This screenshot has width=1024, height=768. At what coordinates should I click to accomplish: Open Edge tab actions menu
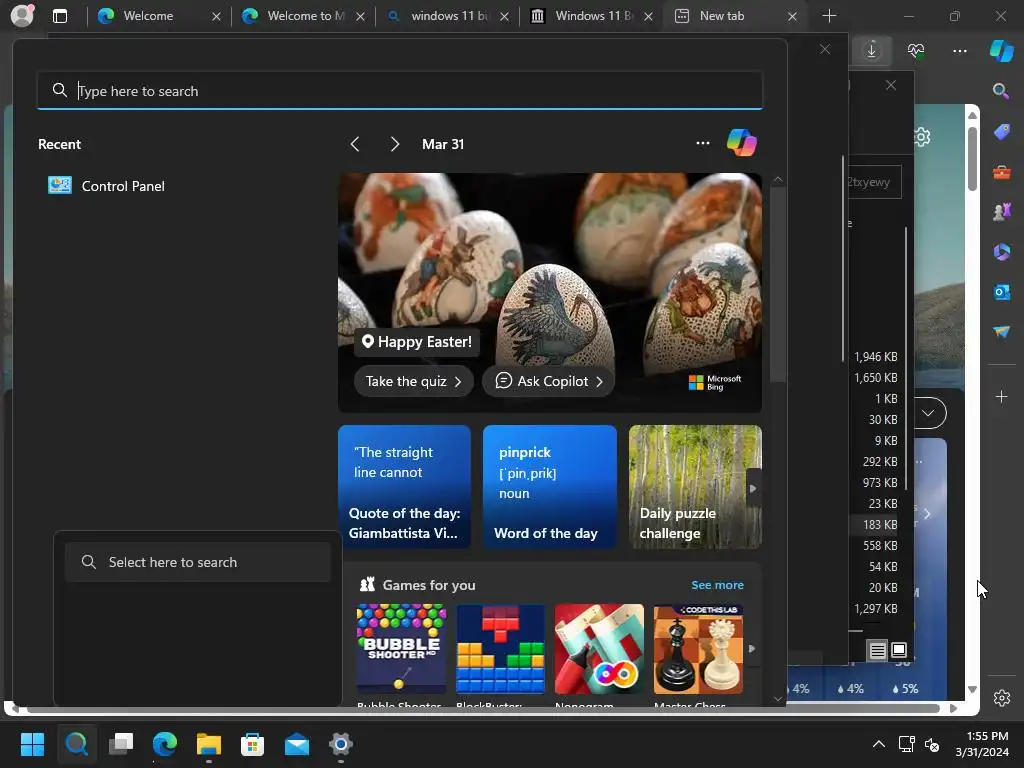pos(59,16)
